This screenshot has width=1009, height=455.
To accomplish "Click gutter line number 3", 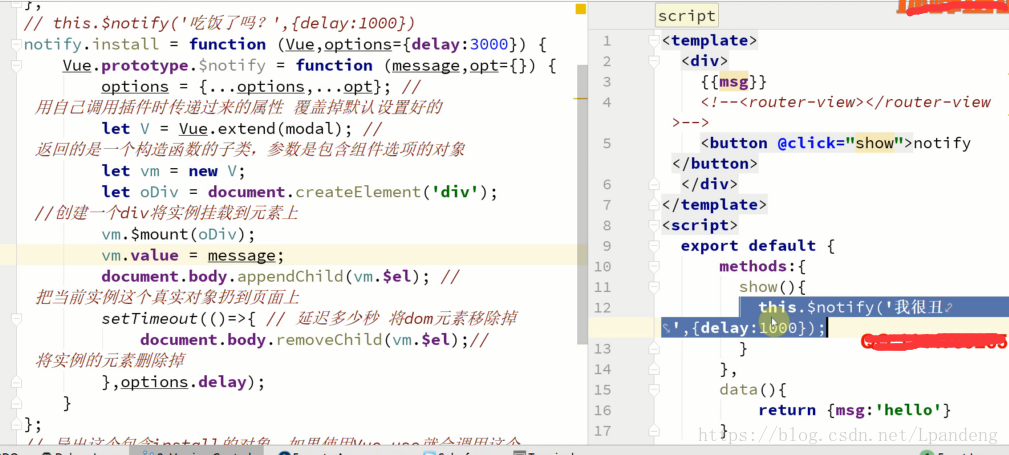I will tap(607, 82).
